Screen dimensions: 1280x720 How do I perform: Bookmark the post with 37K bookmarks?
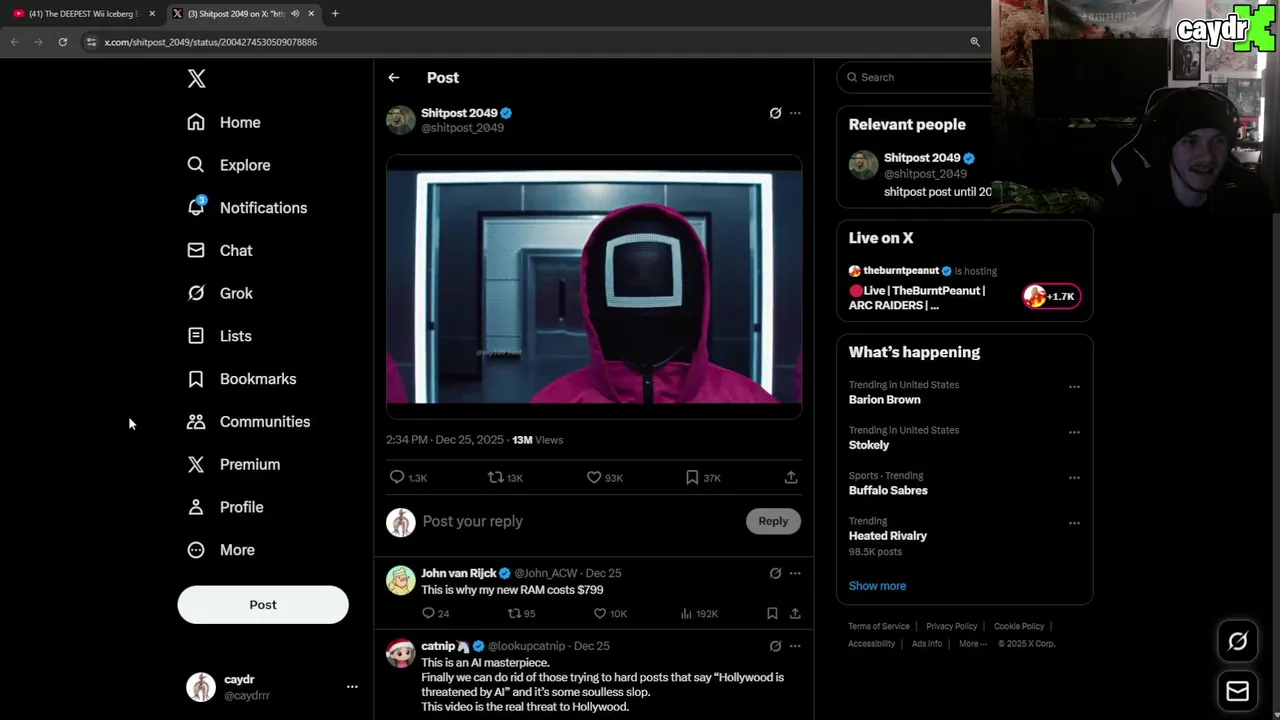[692, 477]
